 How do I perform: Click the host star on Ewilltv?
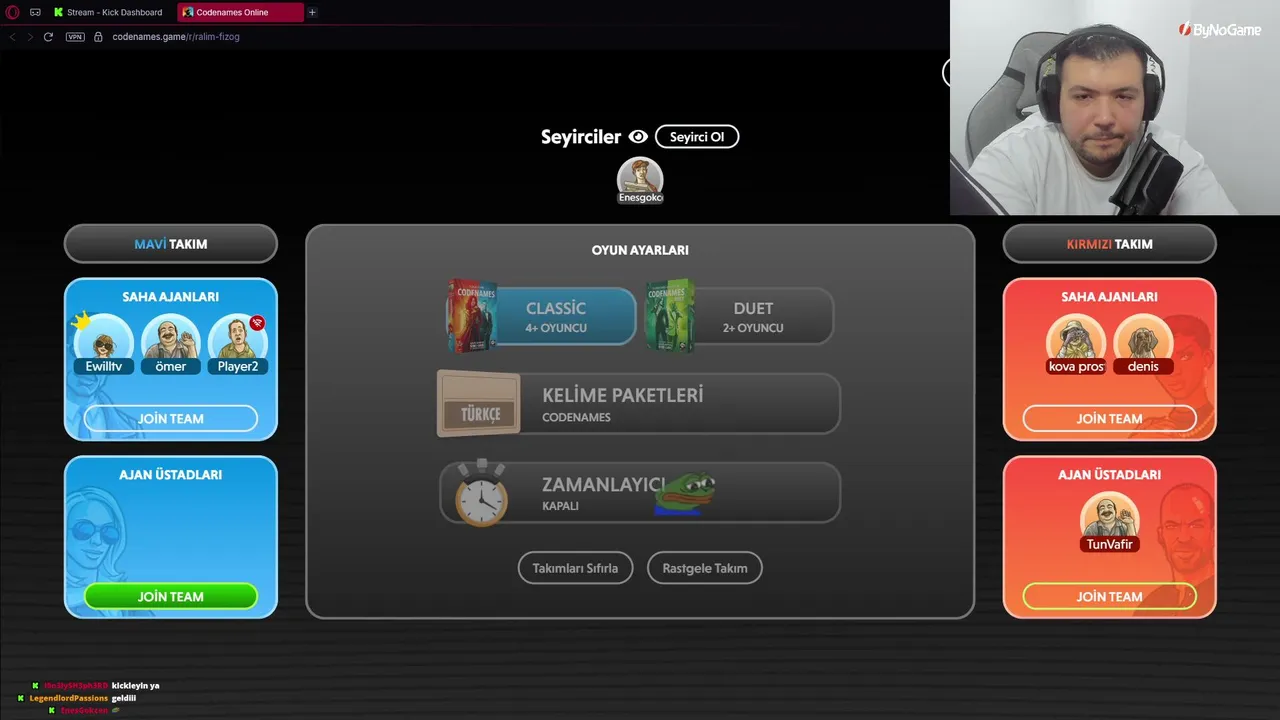(x=82, y=321)
